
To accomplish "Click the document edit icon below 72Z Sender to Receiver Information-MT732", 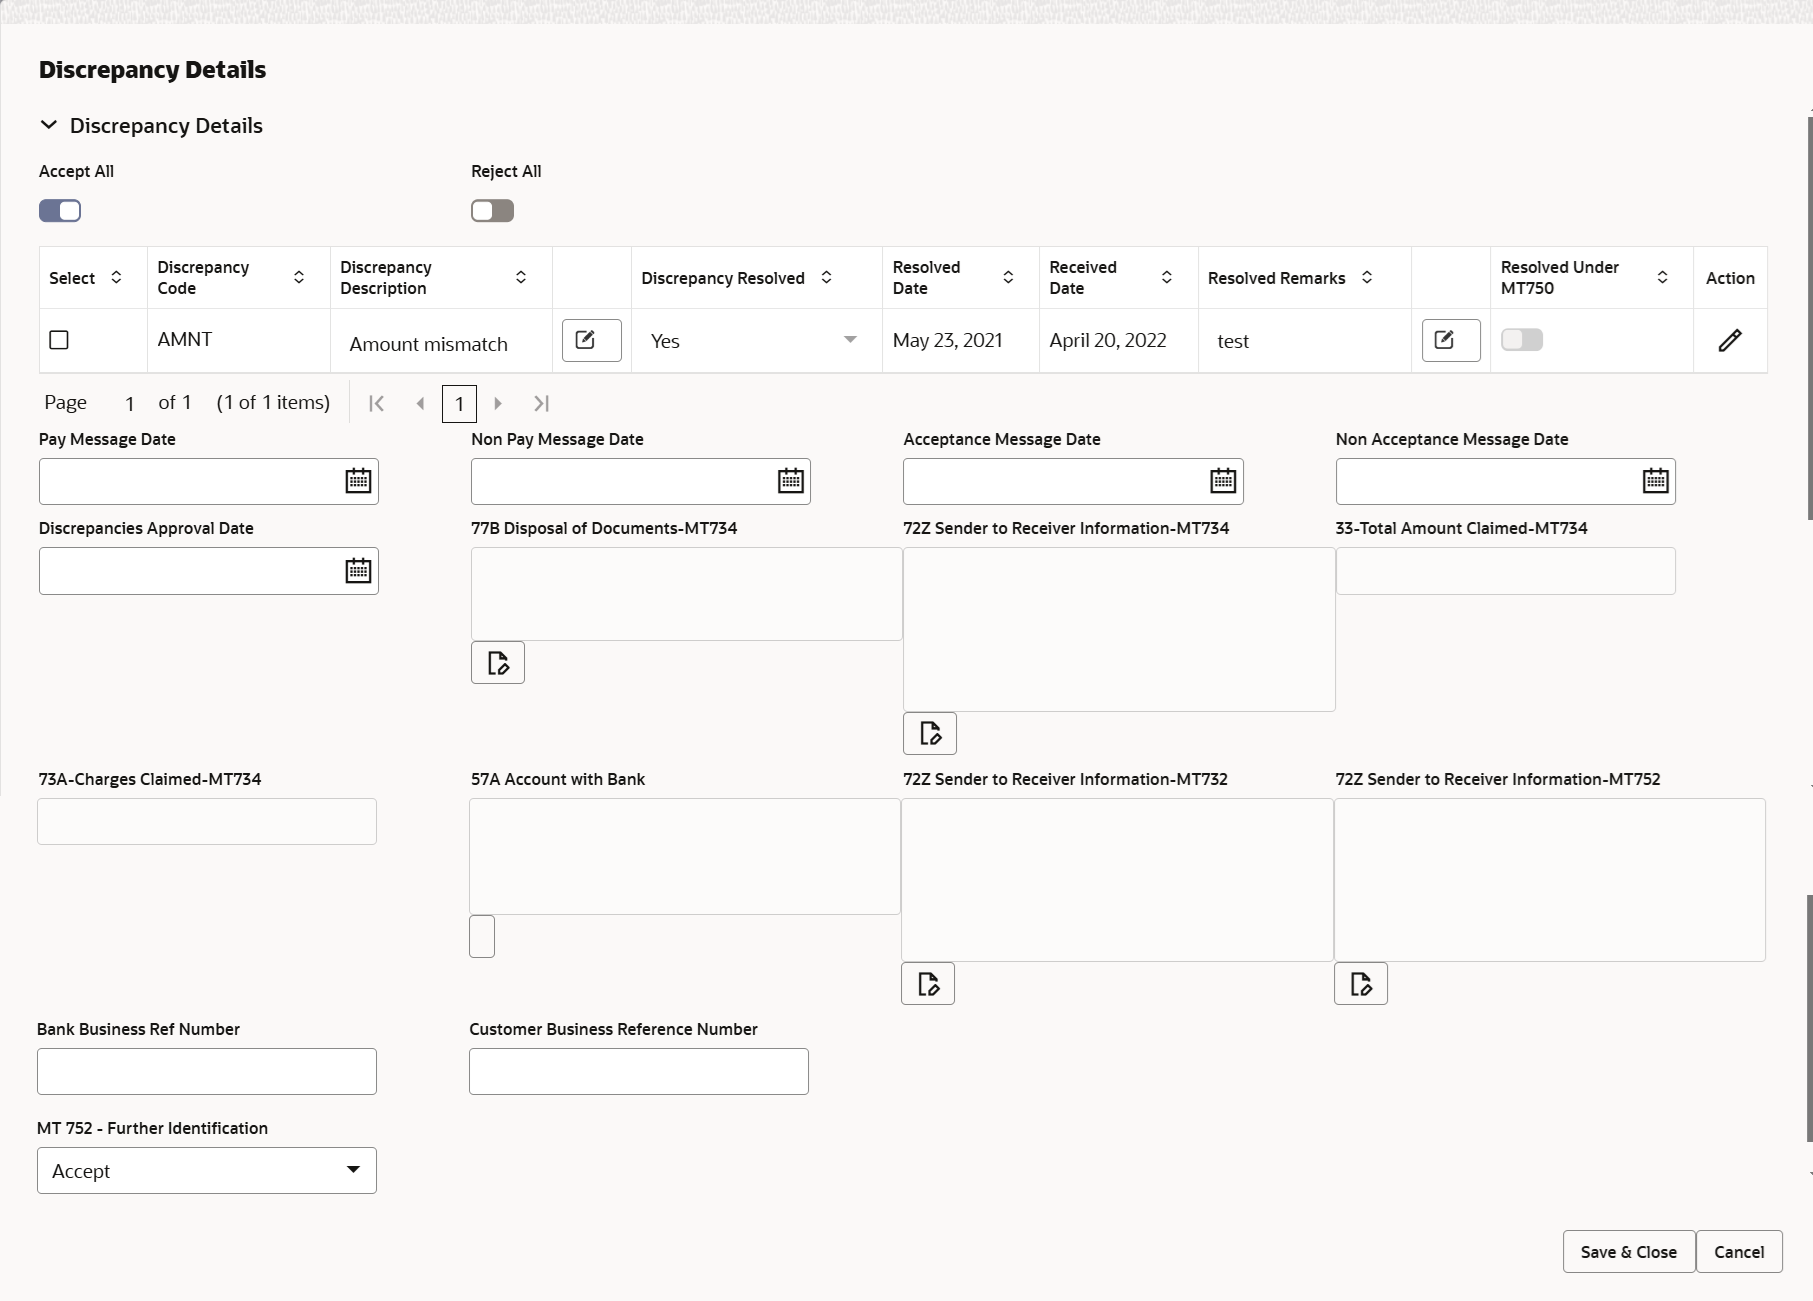I will [927, 983].
